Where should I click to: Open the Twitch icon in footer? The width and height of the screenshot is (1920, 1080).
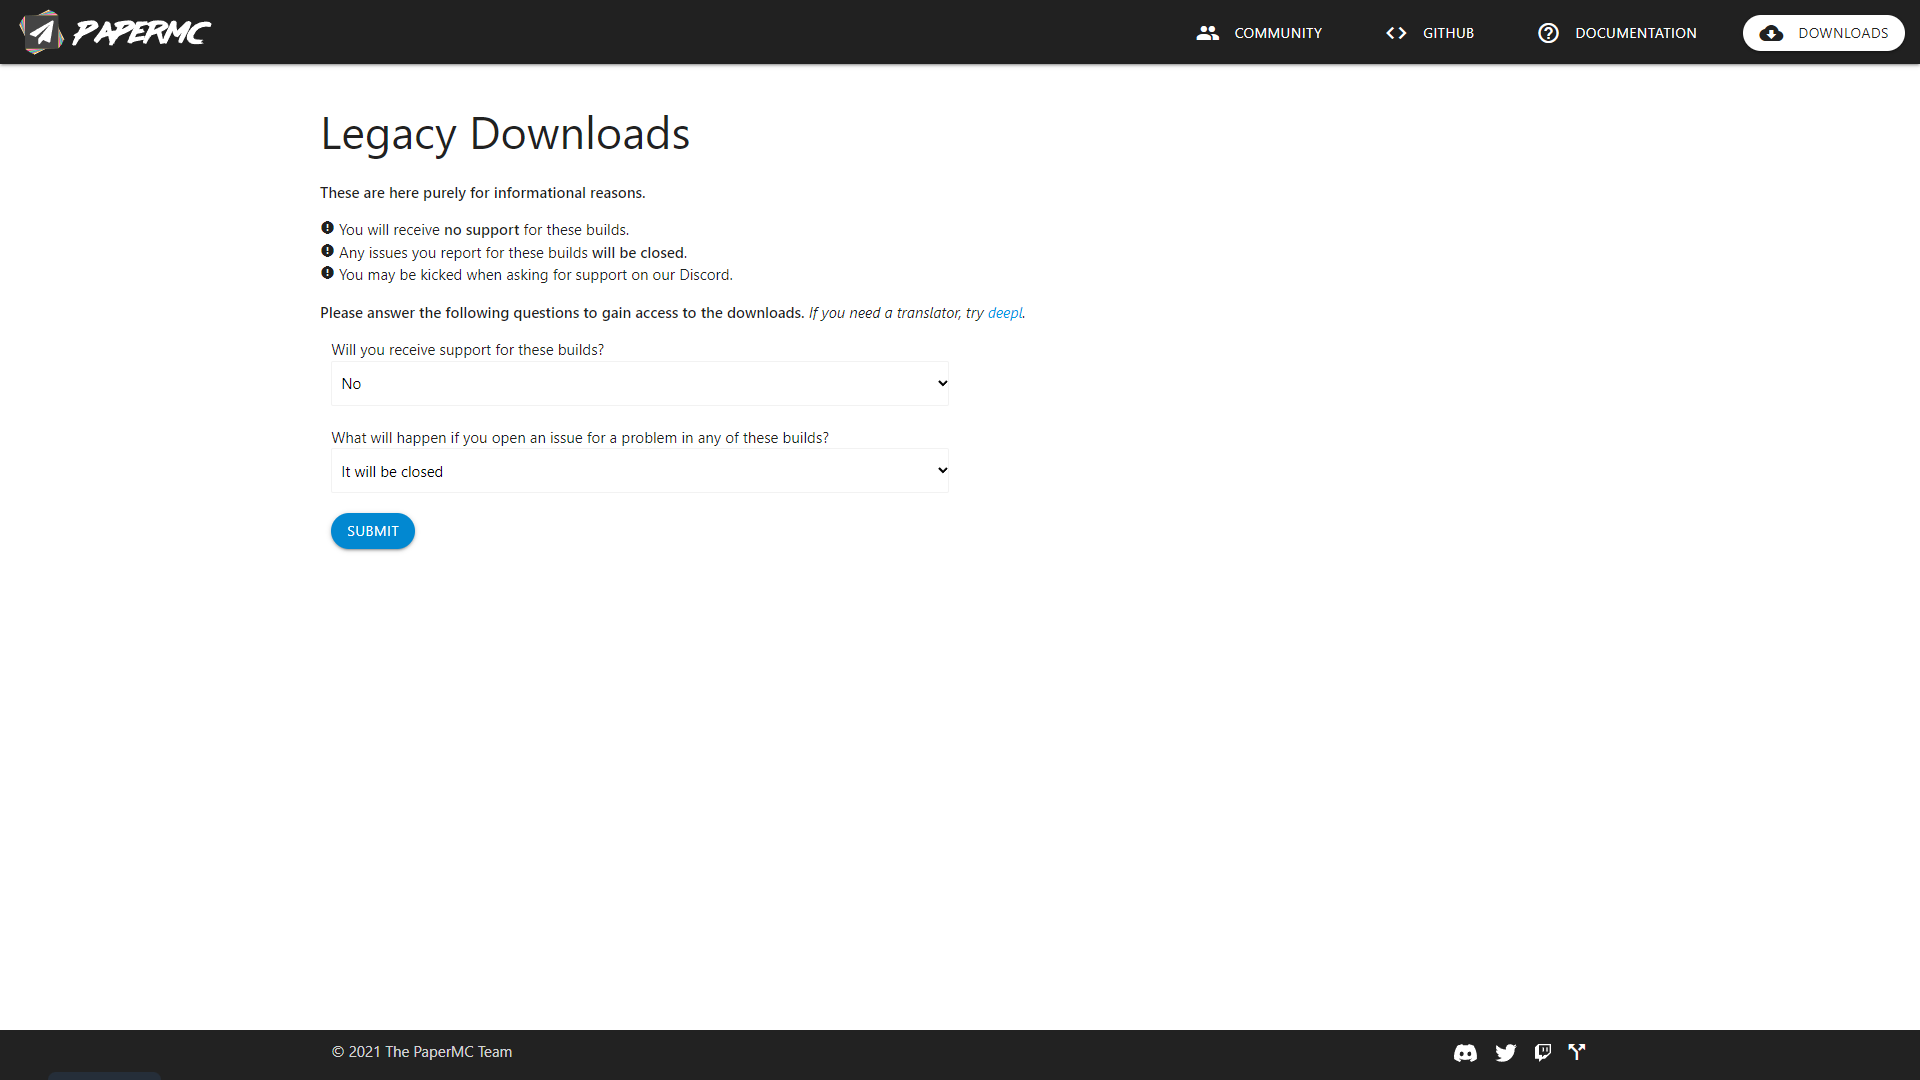pyautogui.click(x=1543, y=1052)
